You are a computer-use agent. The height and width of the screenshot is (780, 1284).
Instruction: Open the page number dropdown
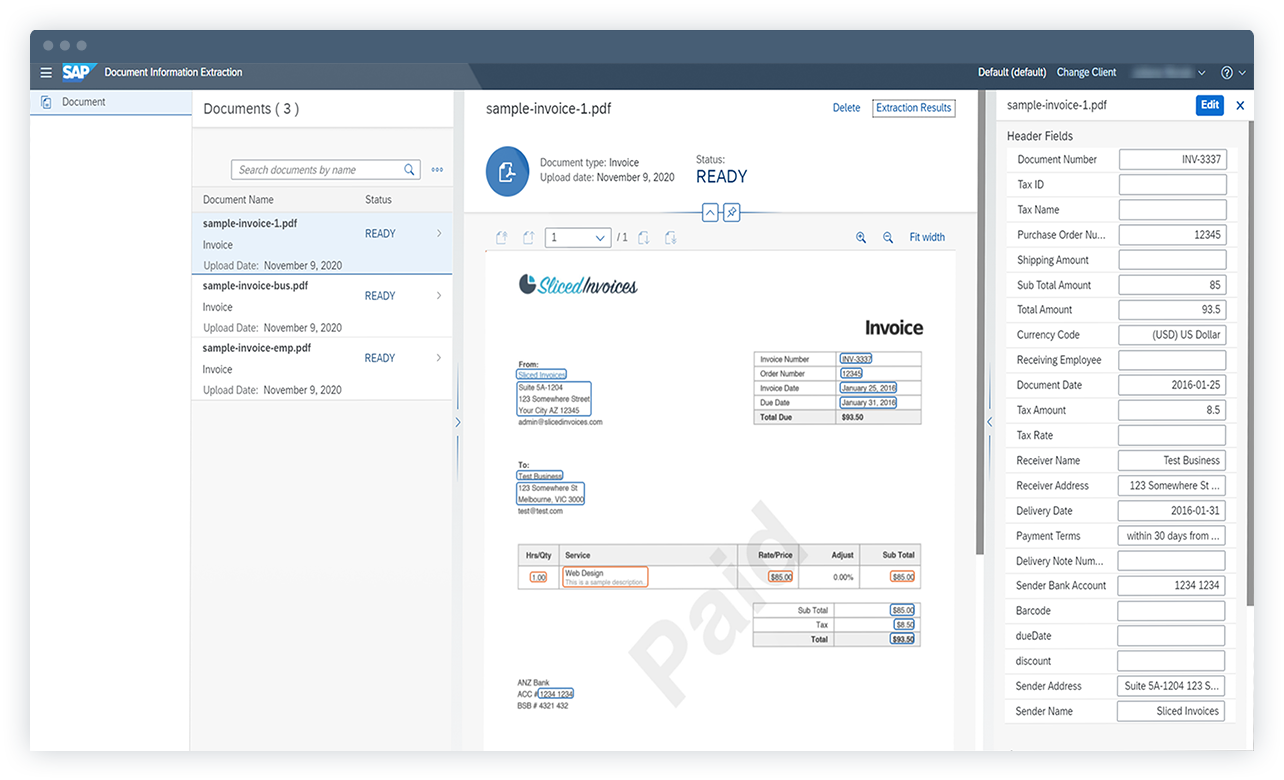pos(601,238)
